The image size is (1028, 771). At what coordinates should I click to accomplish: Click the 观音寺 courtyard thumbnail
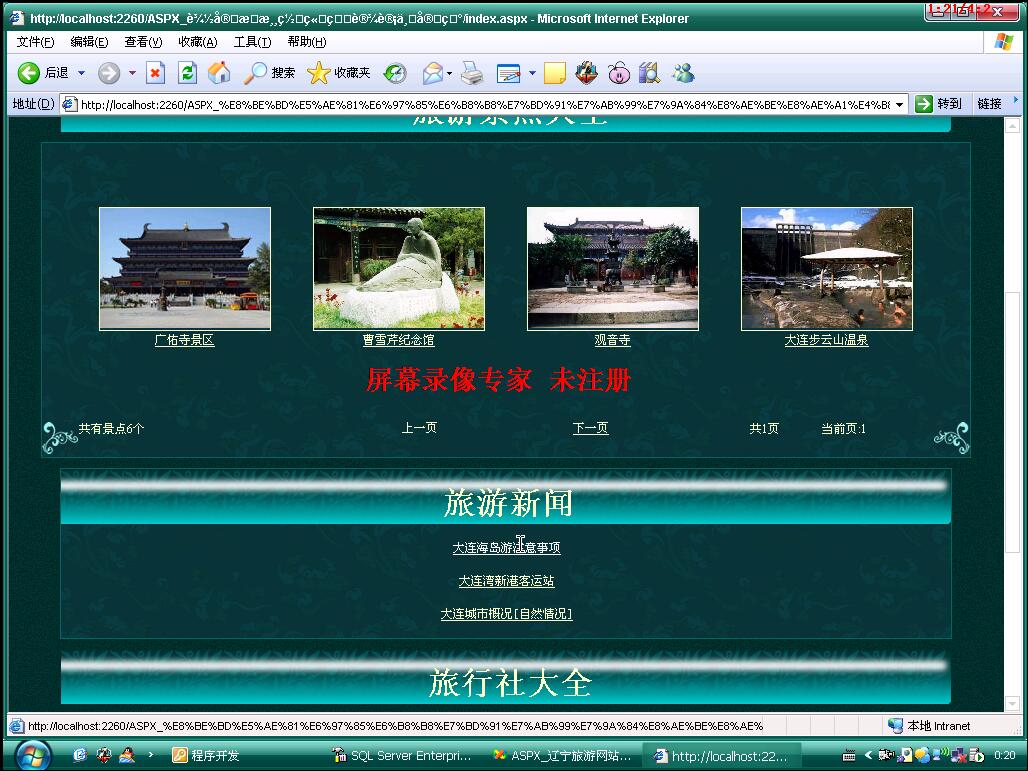click(x=613, y=269)
